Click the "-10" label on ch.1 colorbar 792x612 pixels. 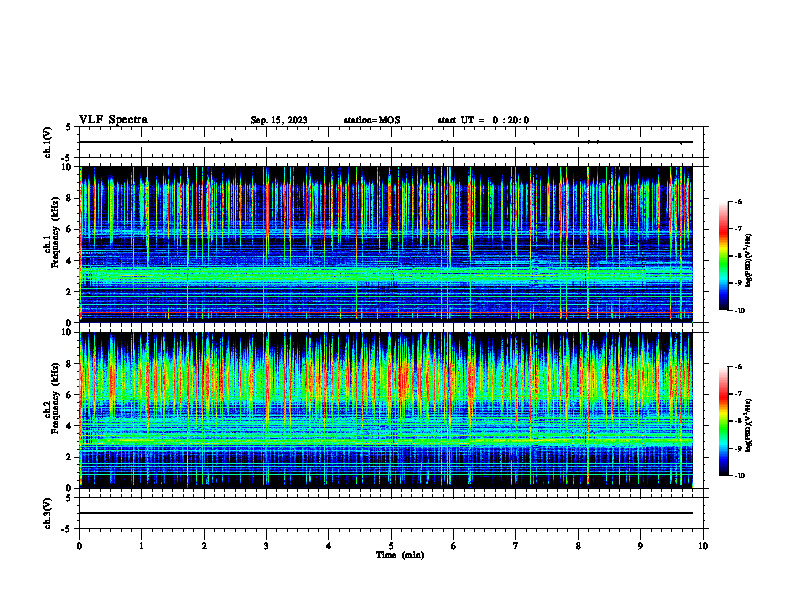(x=740, y=311)
